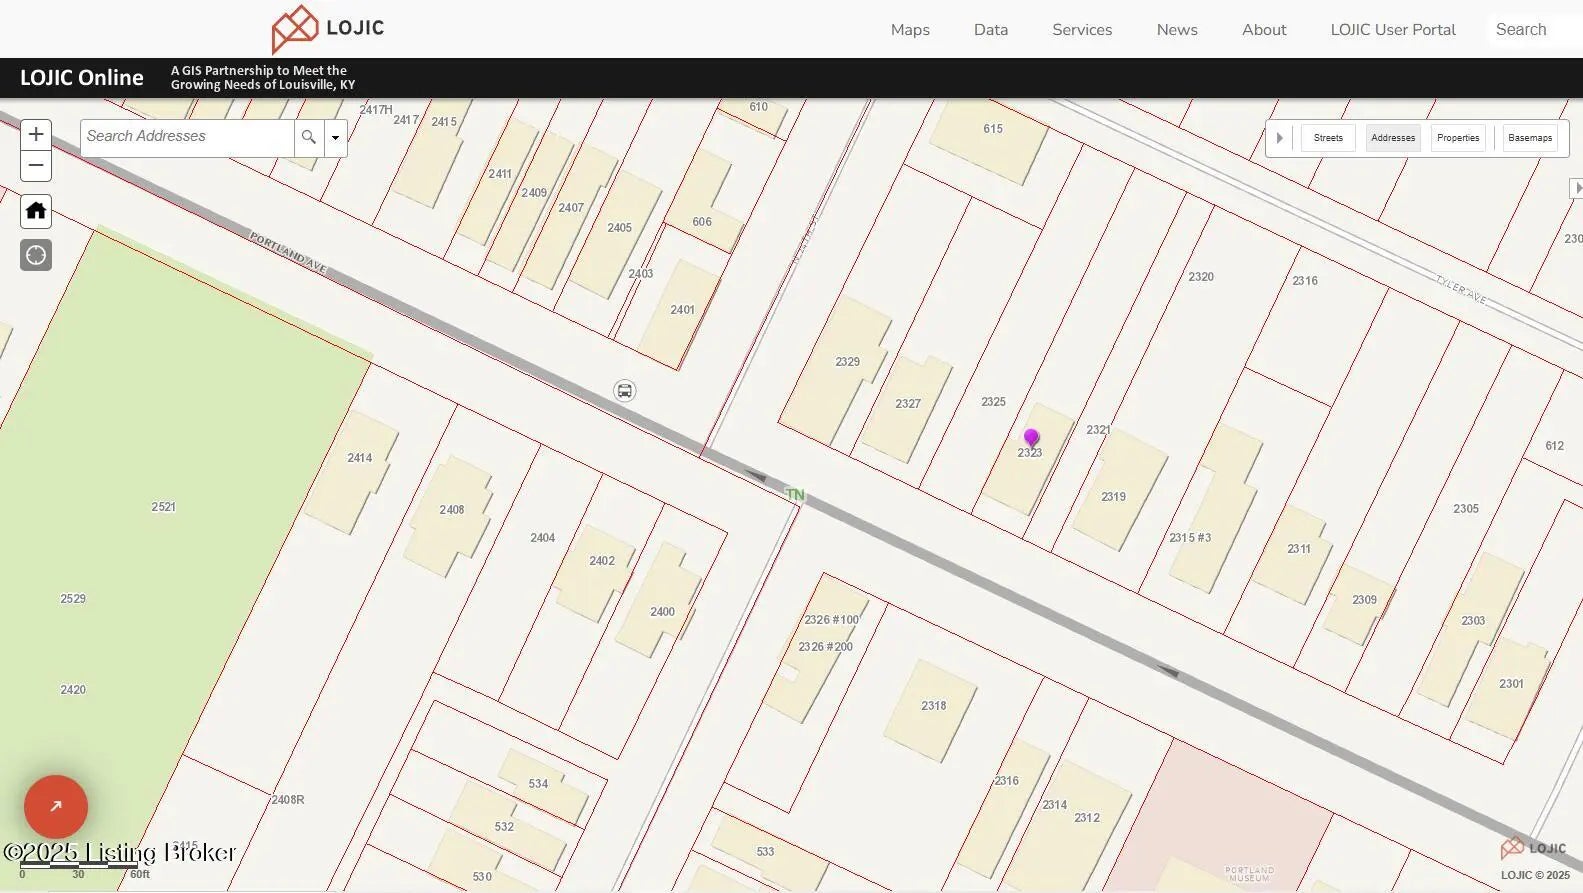Toggle the Addresses layer

[1393, 138]
